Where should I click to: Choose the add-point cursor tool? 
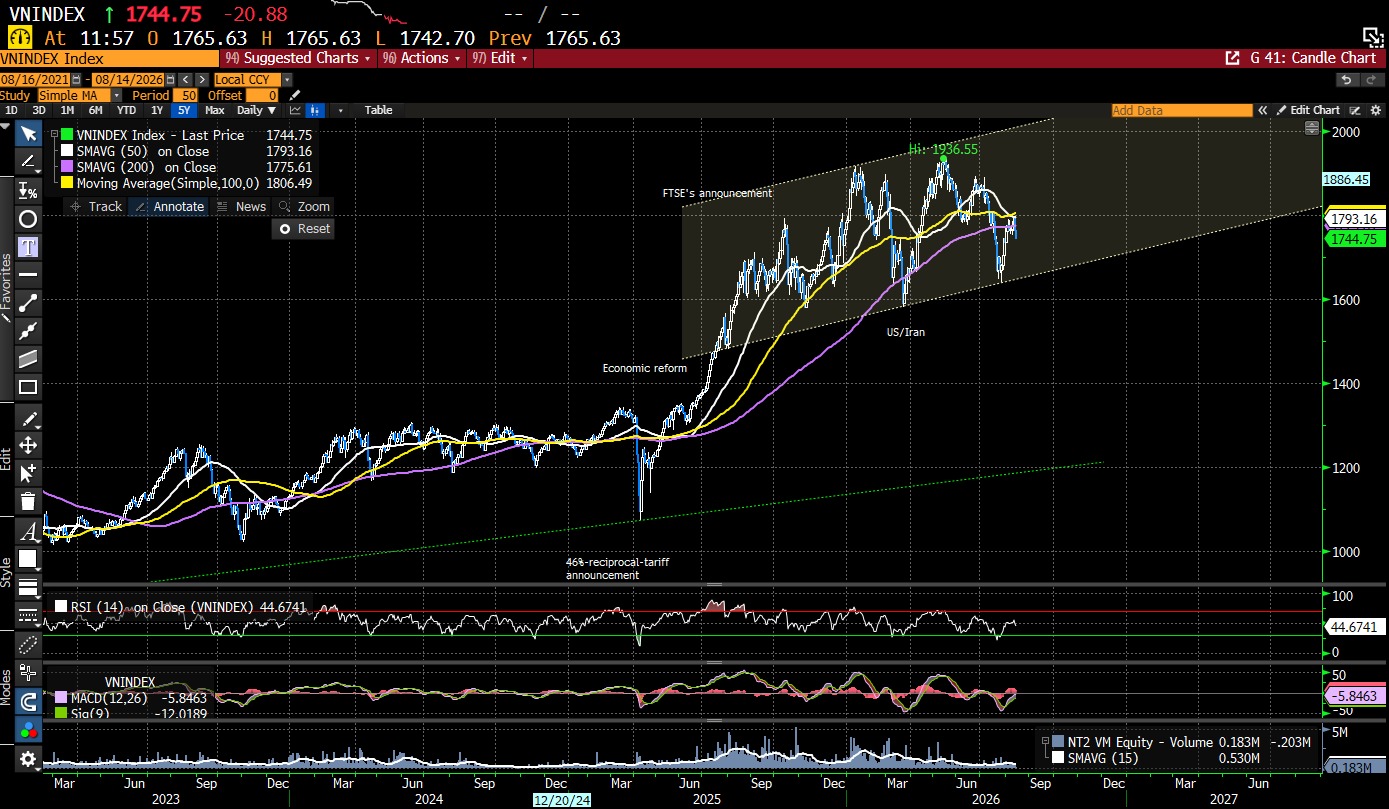28,474
